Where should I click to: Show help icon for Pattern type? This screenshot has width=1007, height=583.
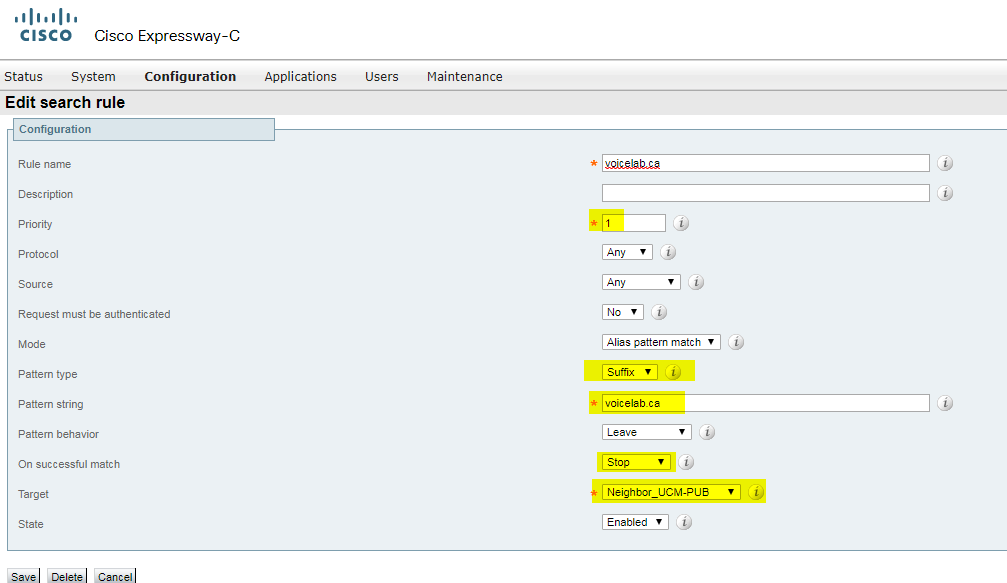pos(673,372)
